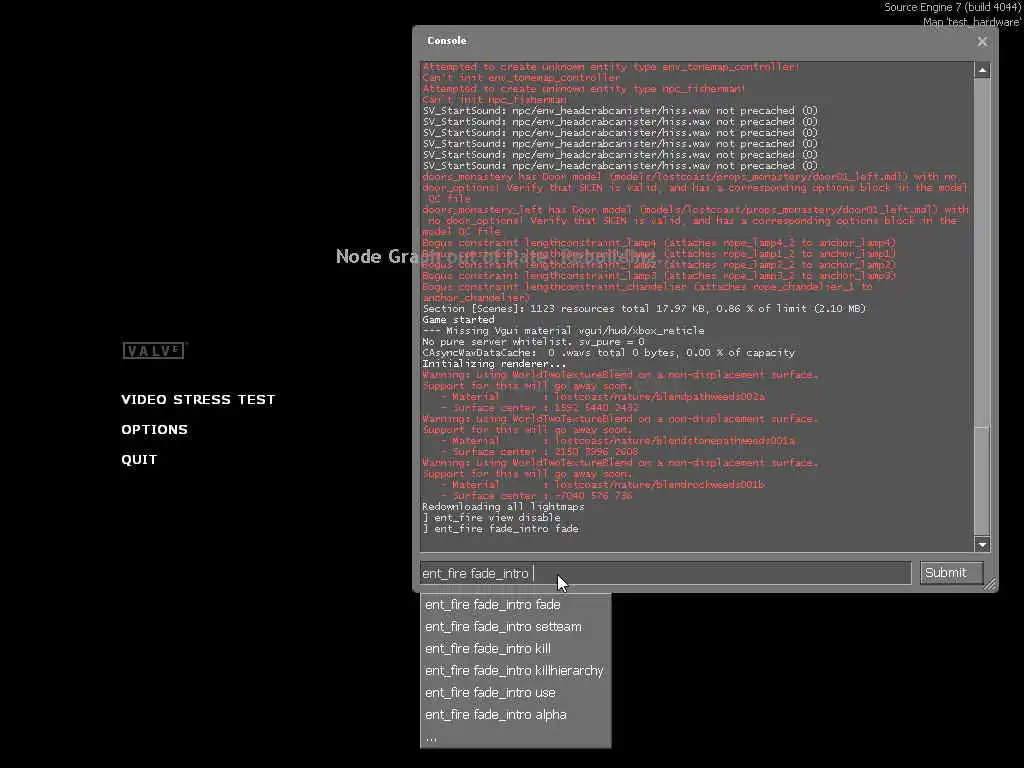
Task: Click the VALVE logo
Action: click(x=154, y=351)
